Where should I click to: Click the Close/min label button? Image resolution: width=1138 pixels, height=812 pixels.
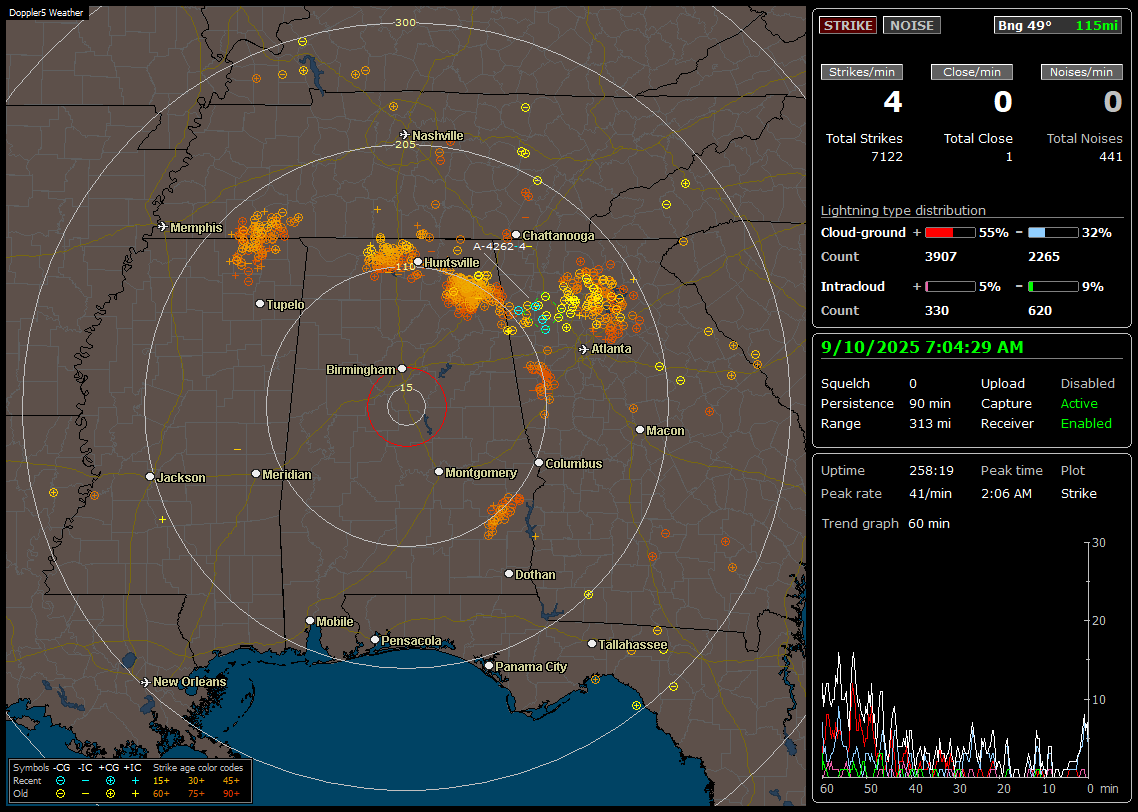click(x=972, y=72)
